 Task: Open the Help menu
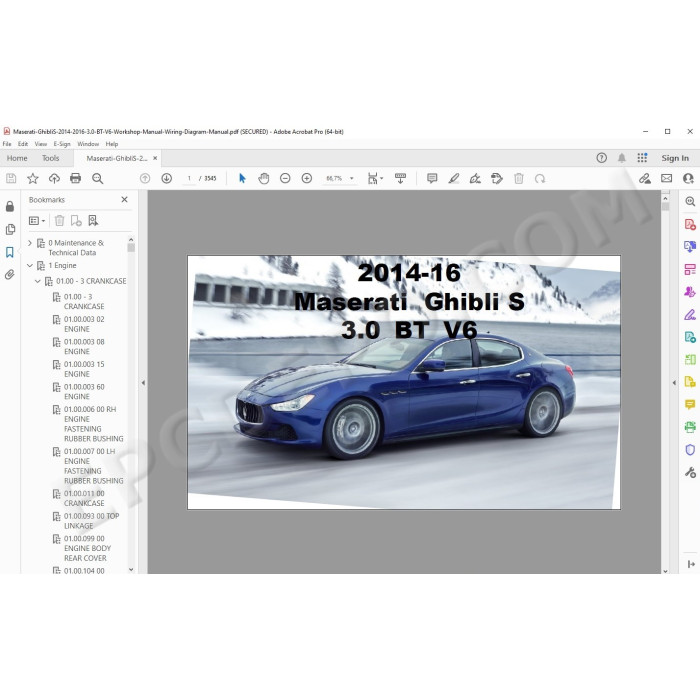tap(112, 144)
